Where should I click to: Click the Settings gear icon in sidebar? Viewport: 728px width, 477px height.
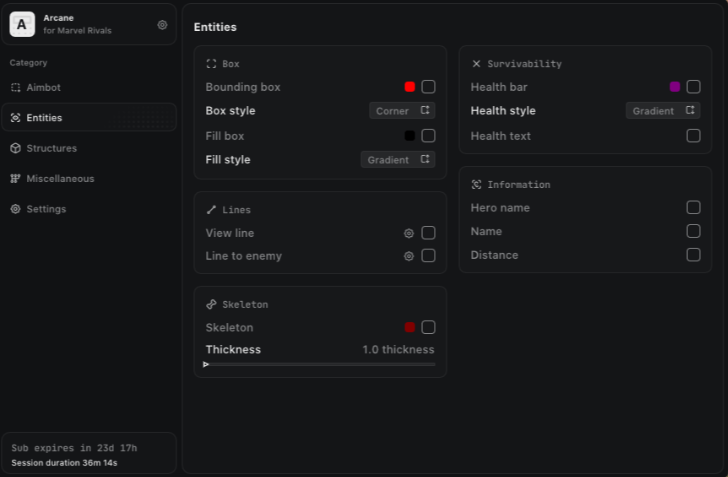pos(15,209)
